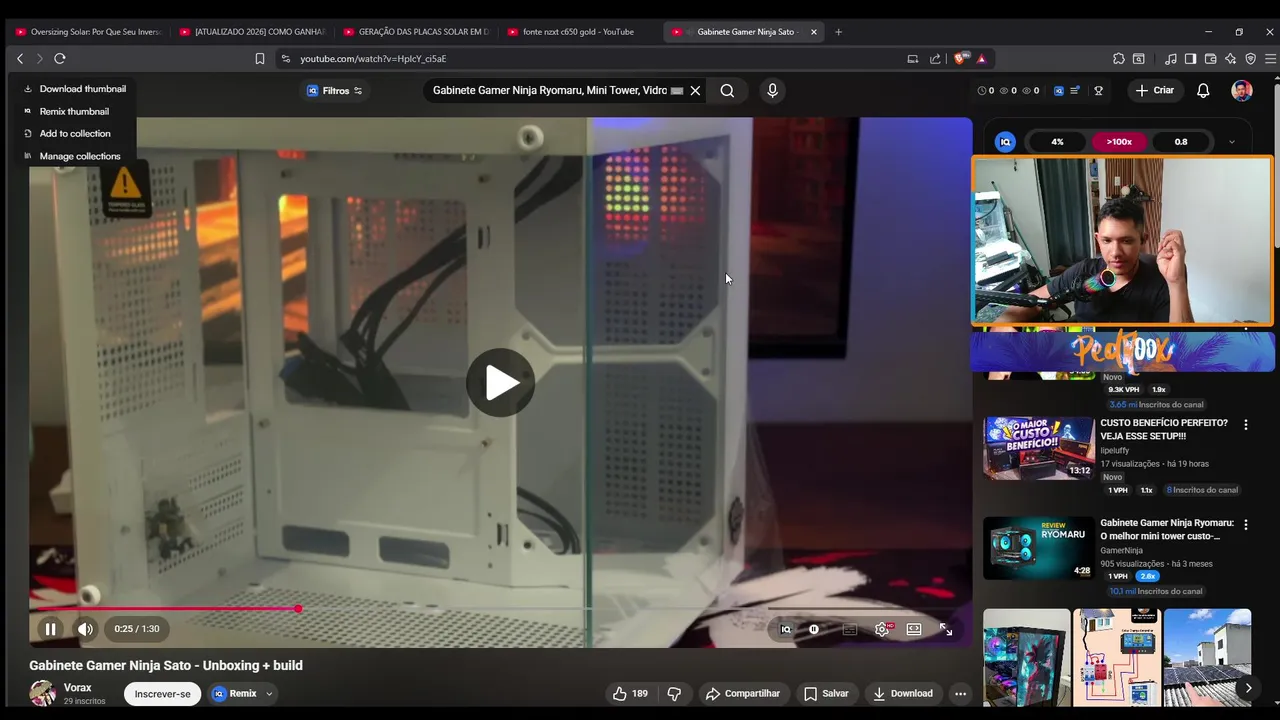Image resolution: width=1280 pixels, height=720 pixels.
Task: Go back with browser back arrow
Action: tap(20, 59)
